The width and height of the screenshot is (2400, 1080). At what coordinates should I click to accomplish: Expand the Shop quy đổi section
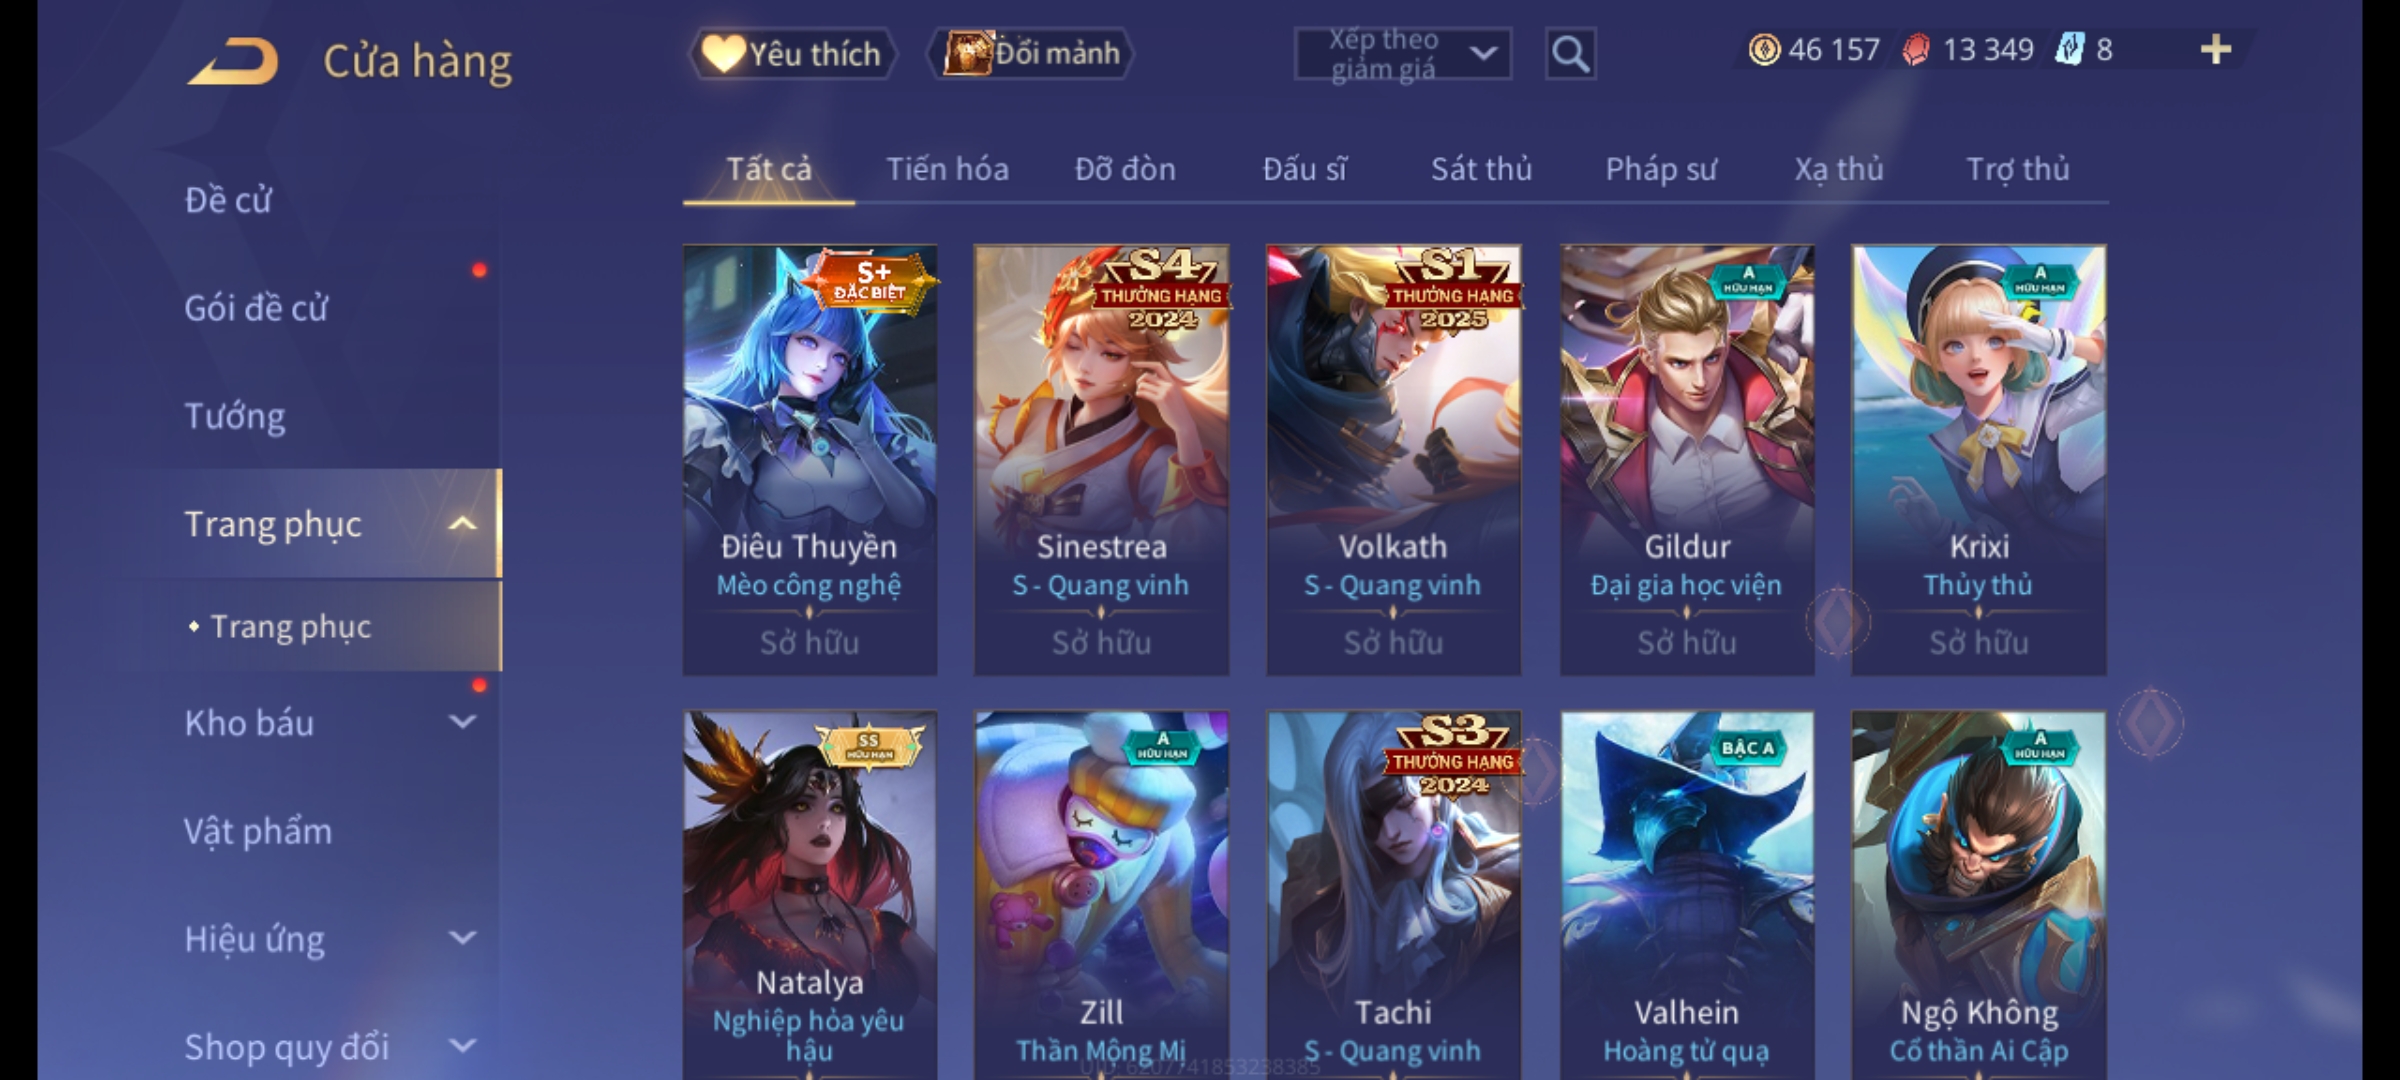click(462, 1046)
